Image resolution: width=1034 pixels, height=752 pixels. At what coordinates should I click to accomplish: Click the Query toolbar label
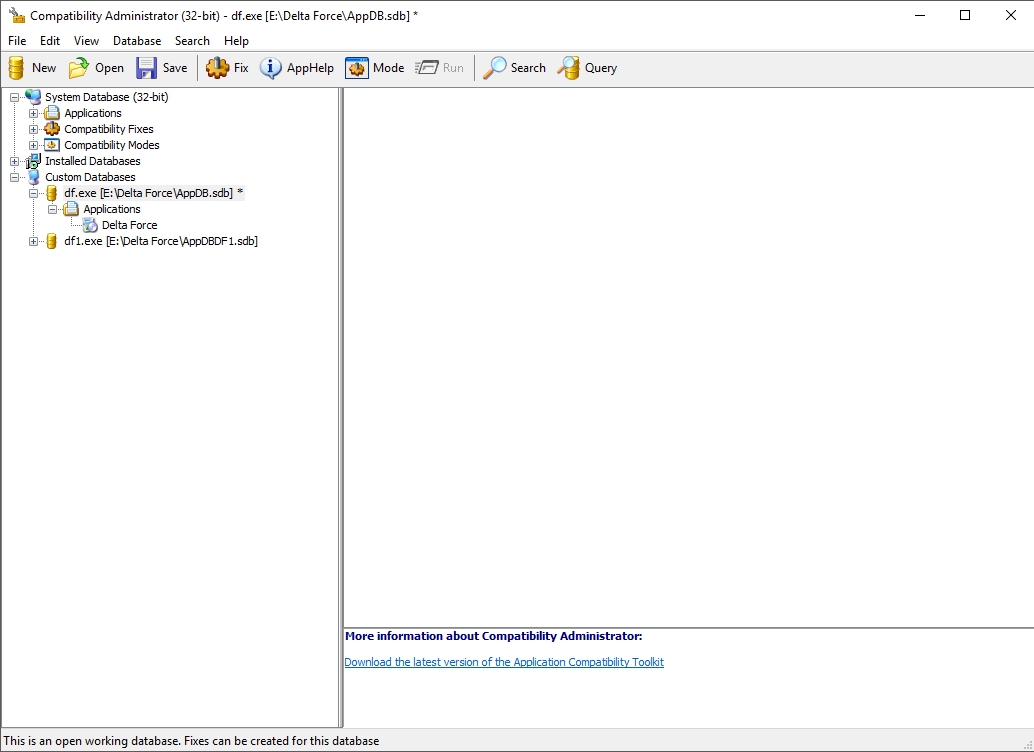tap(601, 68)
